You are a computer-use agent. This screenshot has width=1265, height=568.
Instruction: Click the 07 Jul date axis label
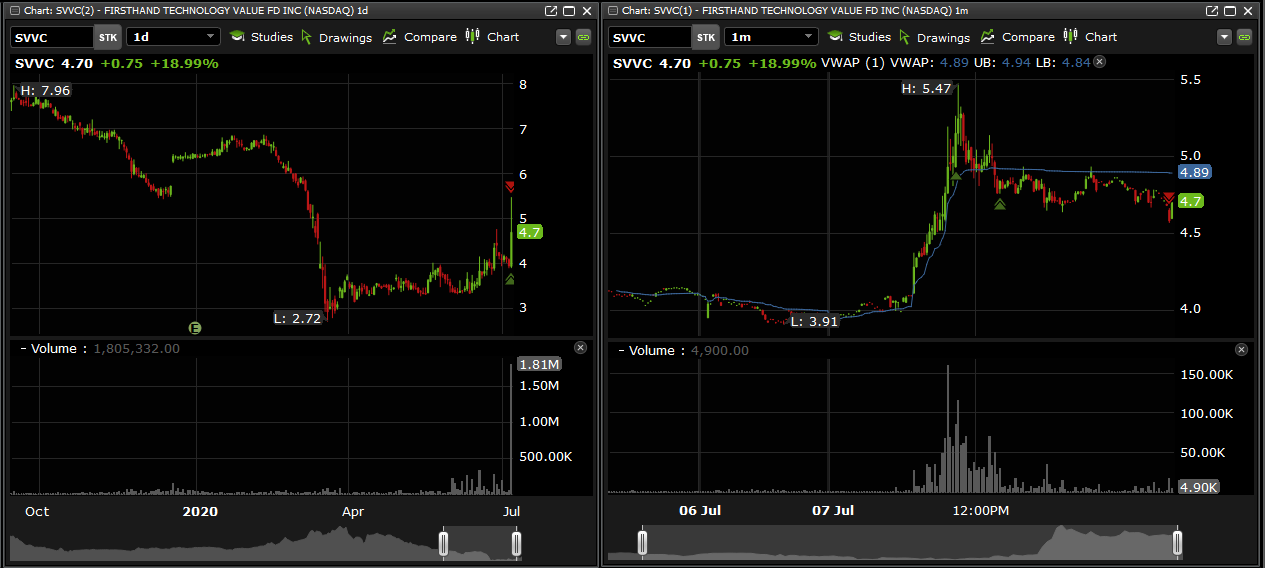pyautogui.click(x=832, y=511)
